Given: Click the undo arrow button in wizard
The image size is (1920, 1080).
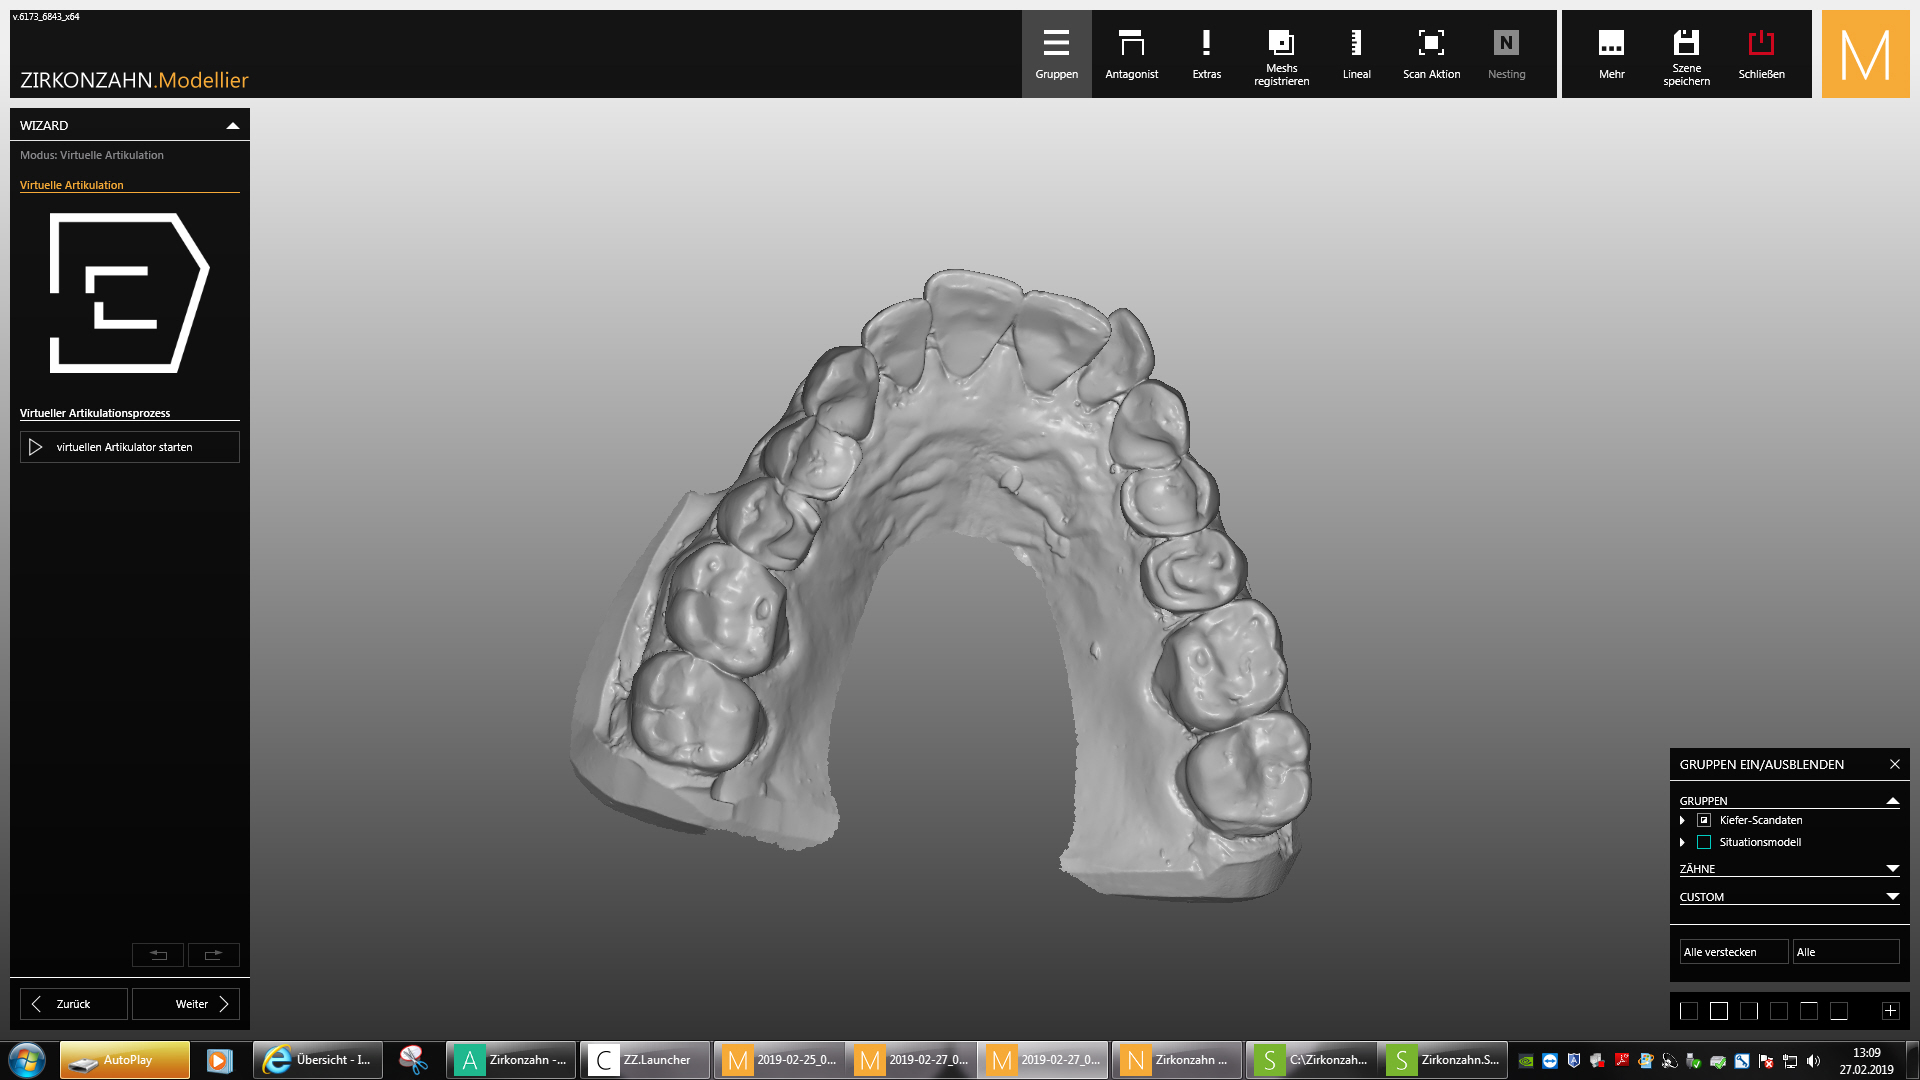Looking at the screenshot, I should point(158,955).
